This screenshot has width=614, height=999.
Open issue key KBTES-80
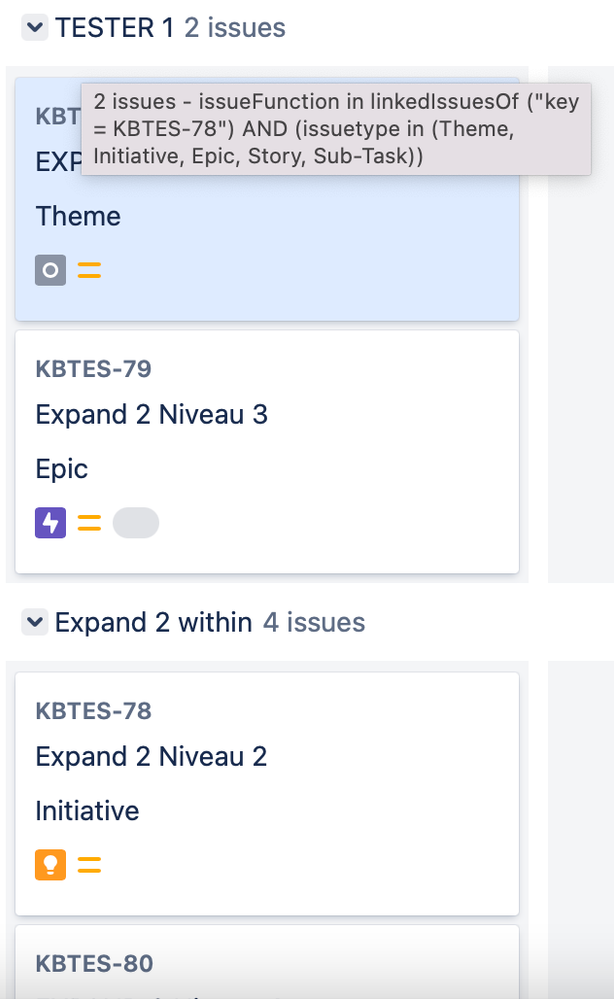[x=94, y=964]
